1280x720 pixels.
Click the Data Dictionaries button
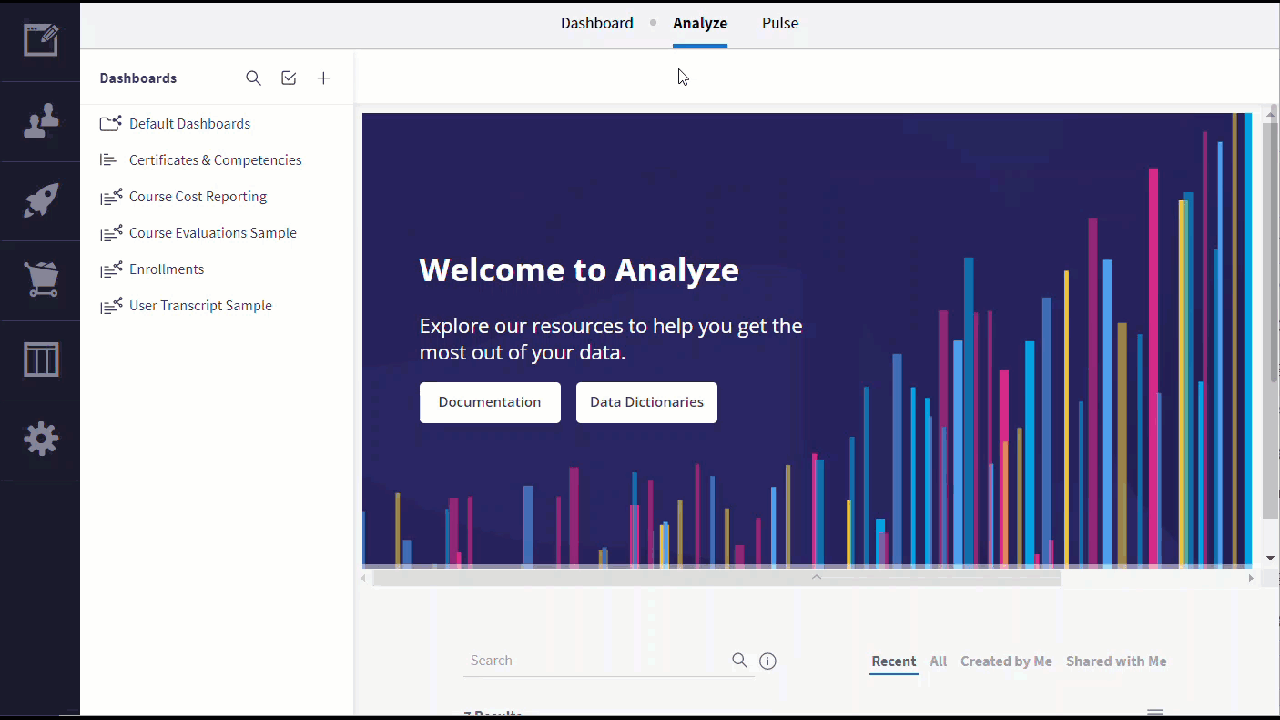point(646,402)
